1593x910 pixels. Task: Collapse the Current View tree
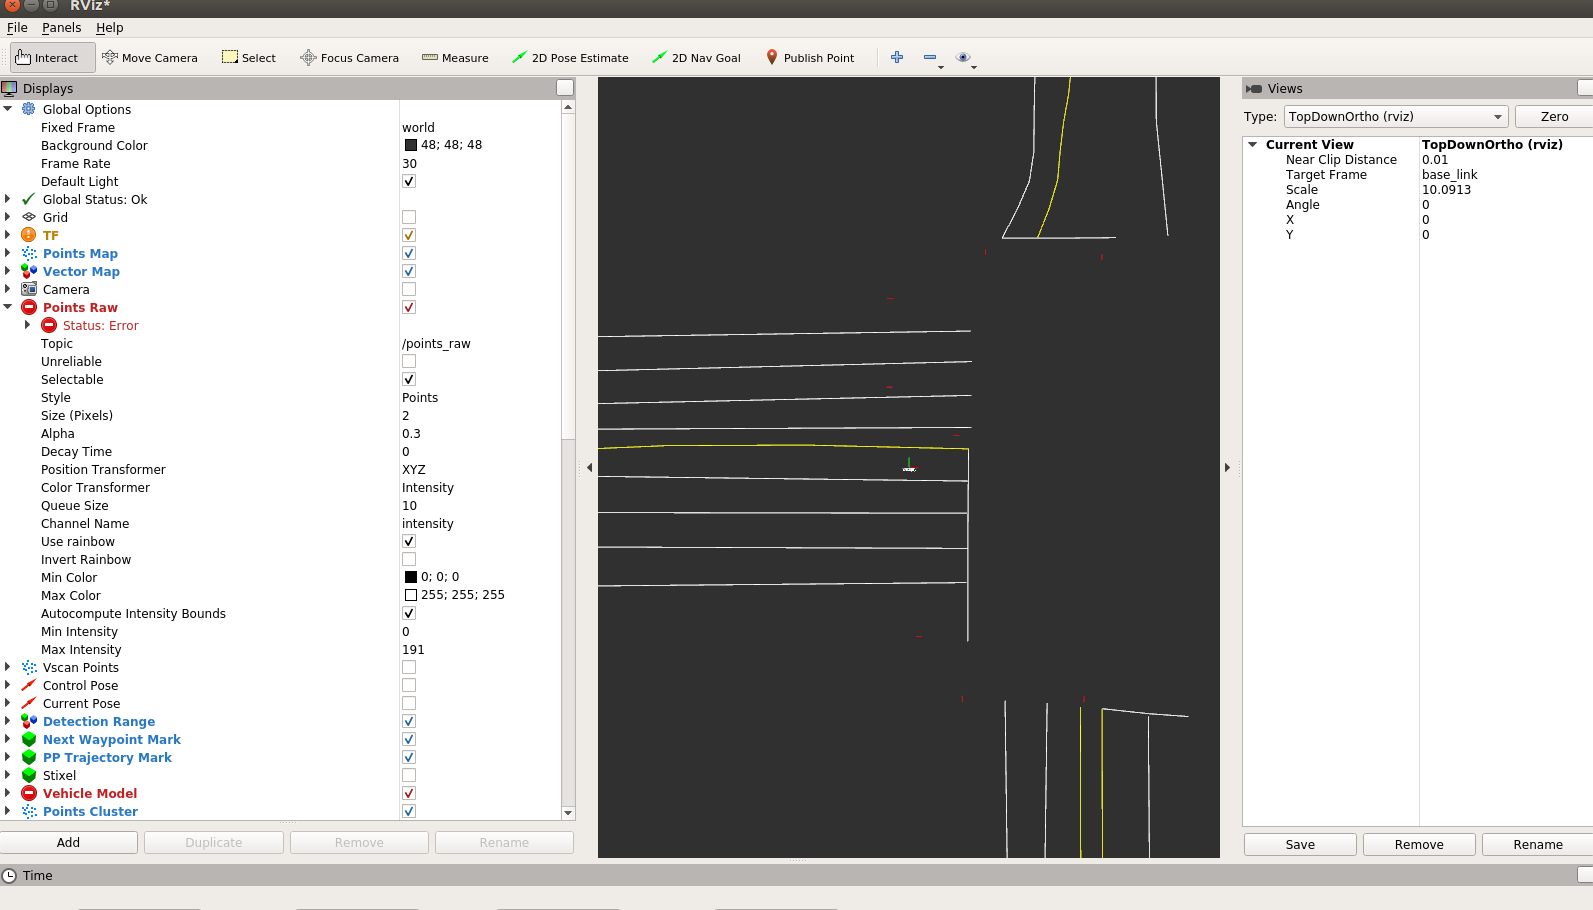tap(1252, 144)
